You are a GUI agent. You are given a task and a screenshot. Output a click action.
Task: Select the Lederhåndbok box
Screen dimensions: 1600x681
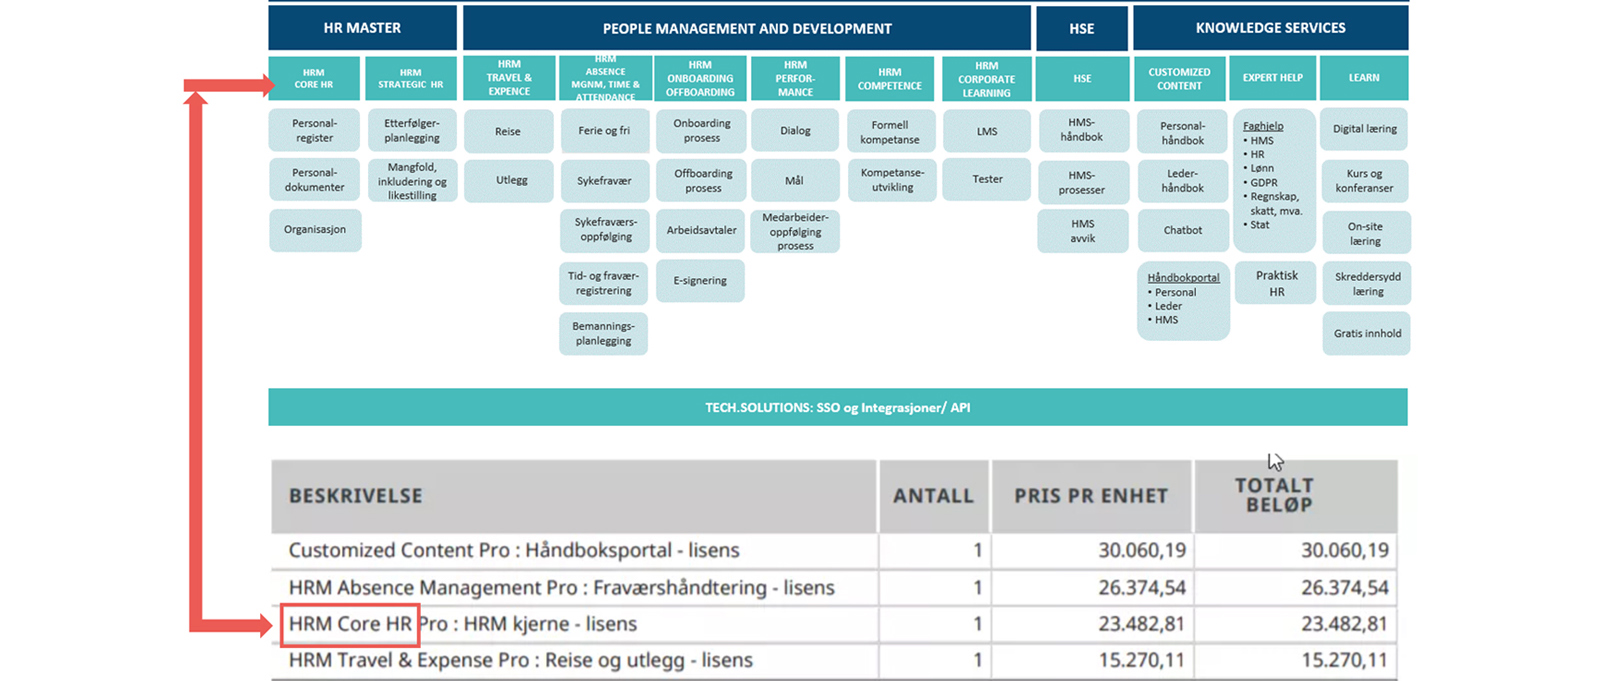[1183, 180]
